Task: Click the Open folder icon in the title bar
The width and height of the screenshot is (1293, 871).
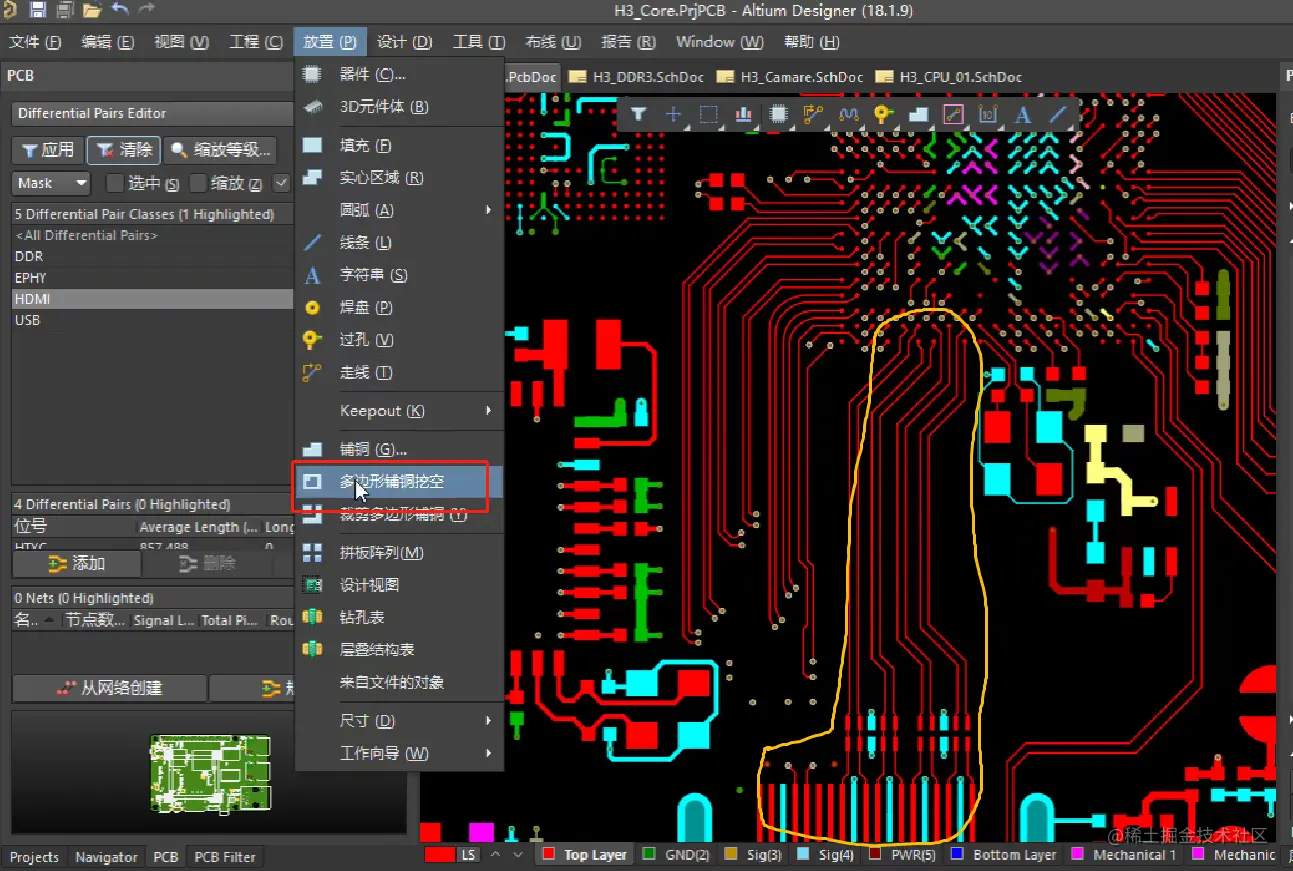Action: tap(92, 11)
